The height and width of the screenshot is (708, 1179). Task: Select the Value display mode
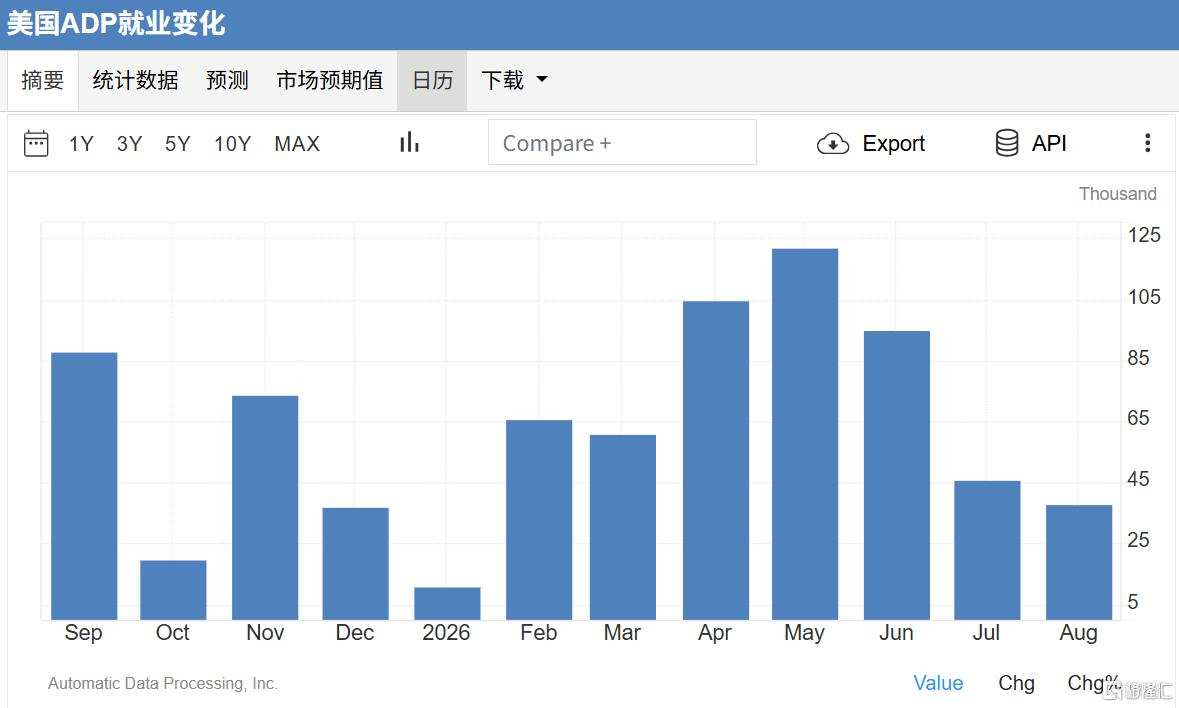(938, 683)
